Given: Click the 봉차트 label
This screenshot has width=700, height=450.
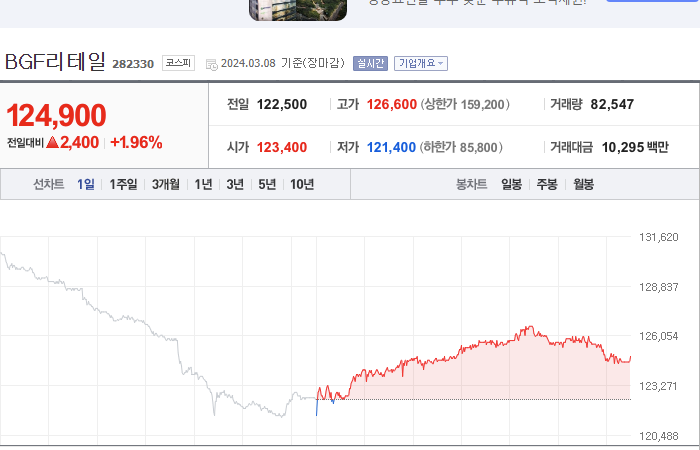Looking at the screenshot, I should [x=471, y=184].
